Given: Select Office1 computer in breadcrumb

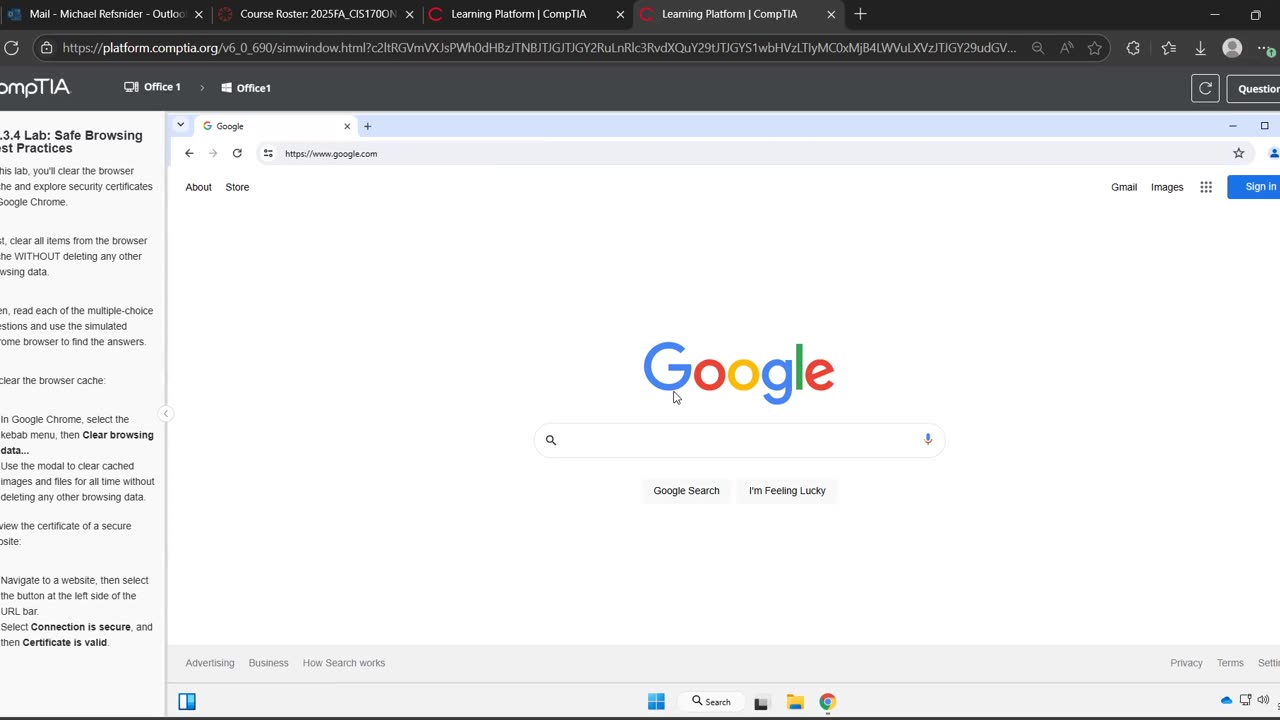Looking at the screenshot, I should pos(246,88).
